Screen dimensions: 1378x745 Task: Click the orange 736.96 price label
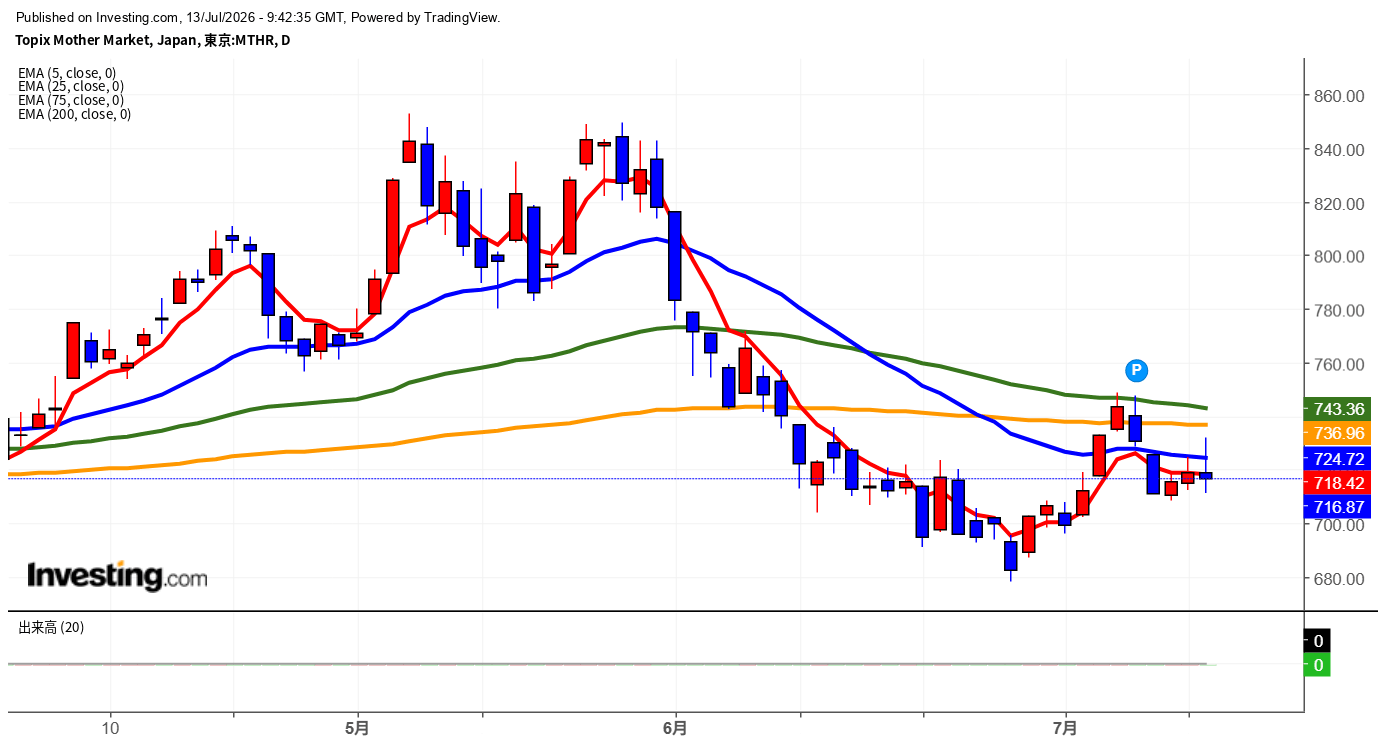tap(1338, 433)
